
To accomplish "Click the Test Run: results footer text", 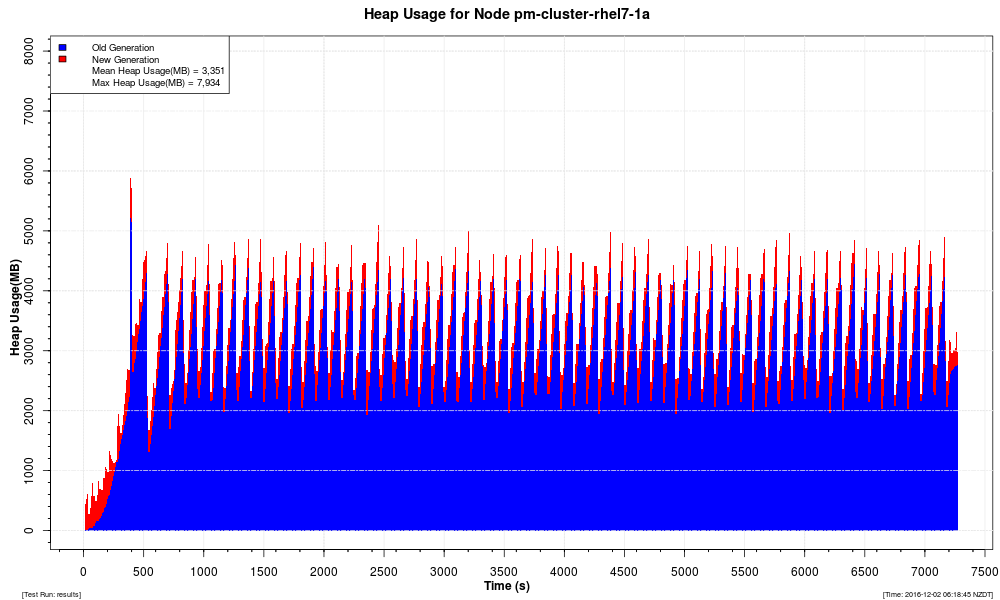I will coord(51,594).
